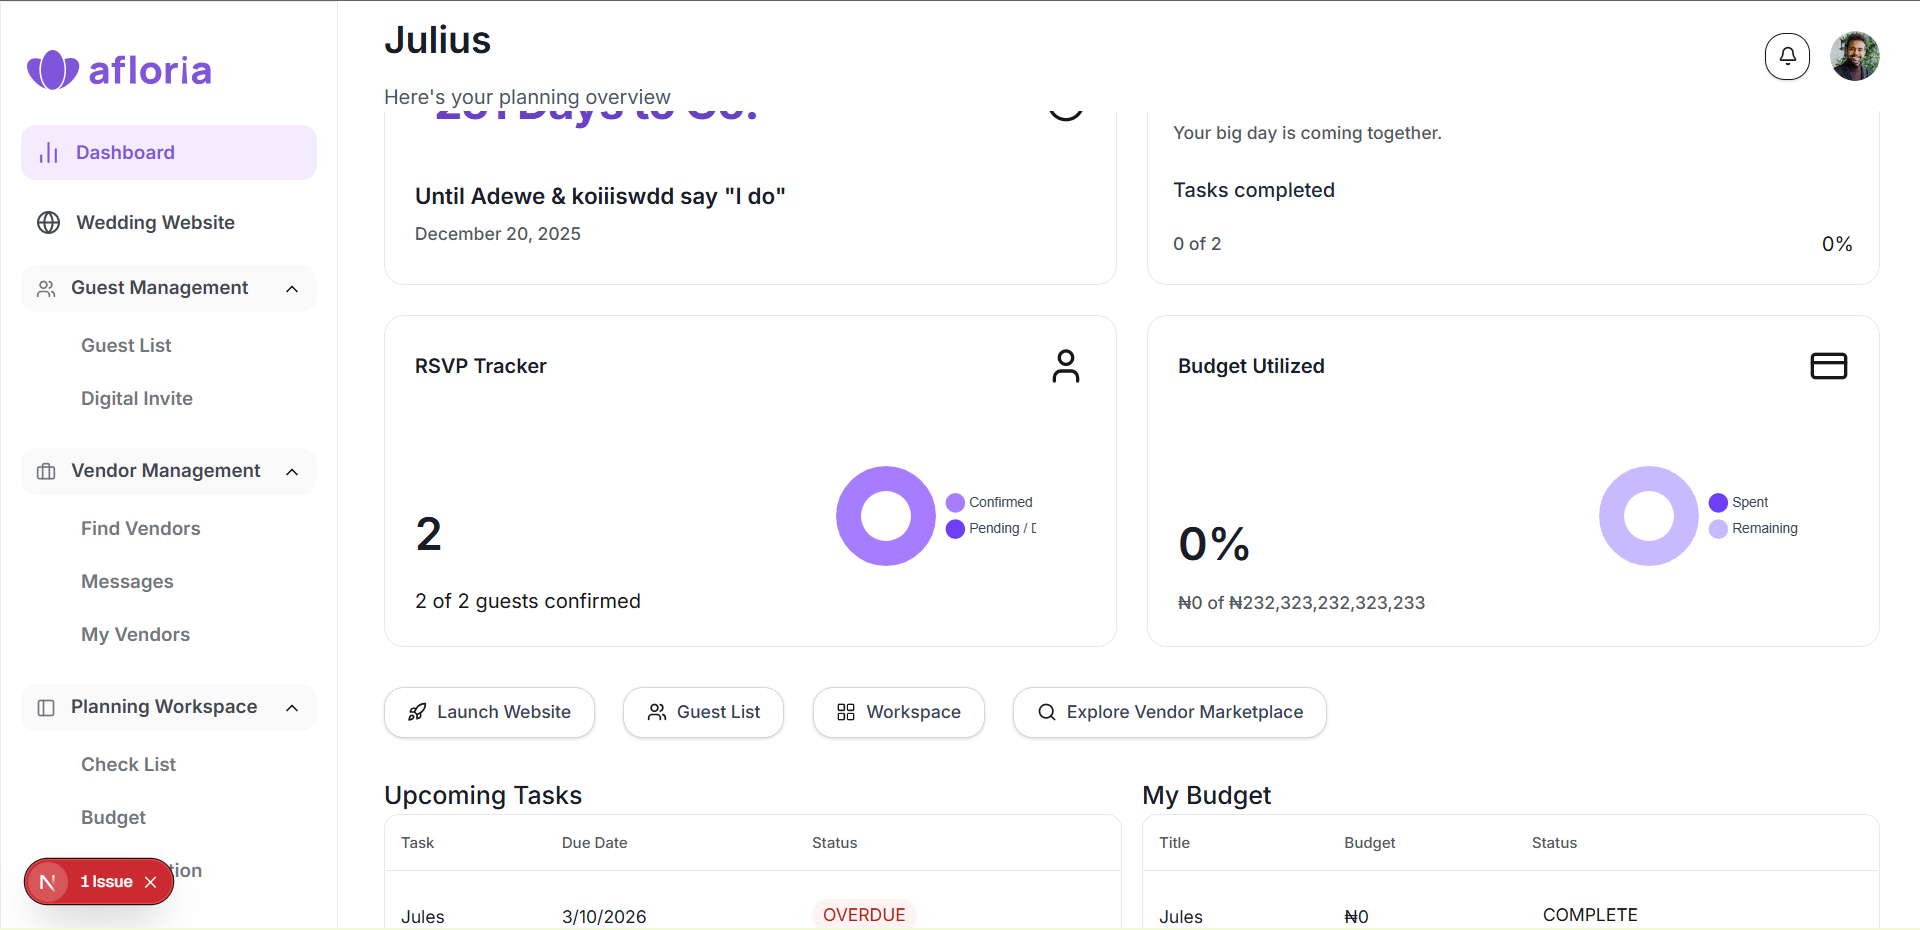Dismiss the 1 Issue indicator
This screenshot has width=1920, height=930.
pyautogui.click(x=151, y=882)
